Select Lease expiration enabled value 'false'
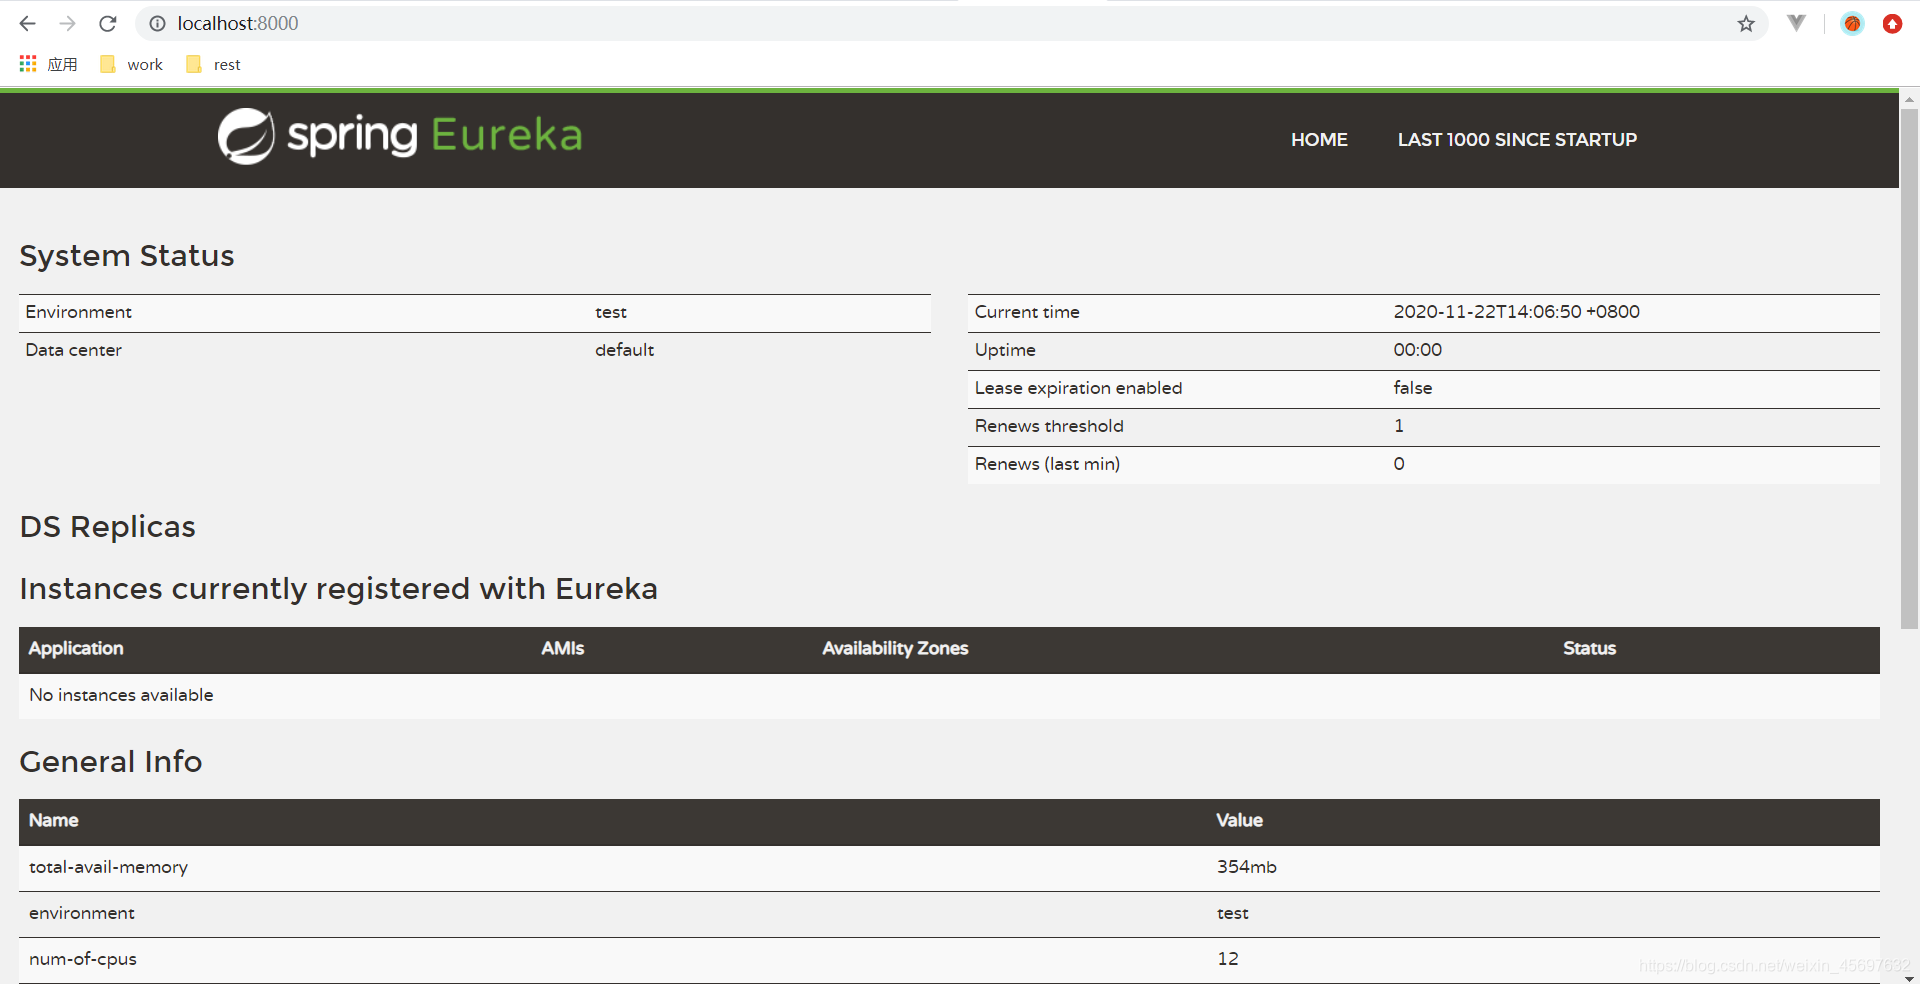This screenshot has width=1920, height=984. (x=1412, y=388)
